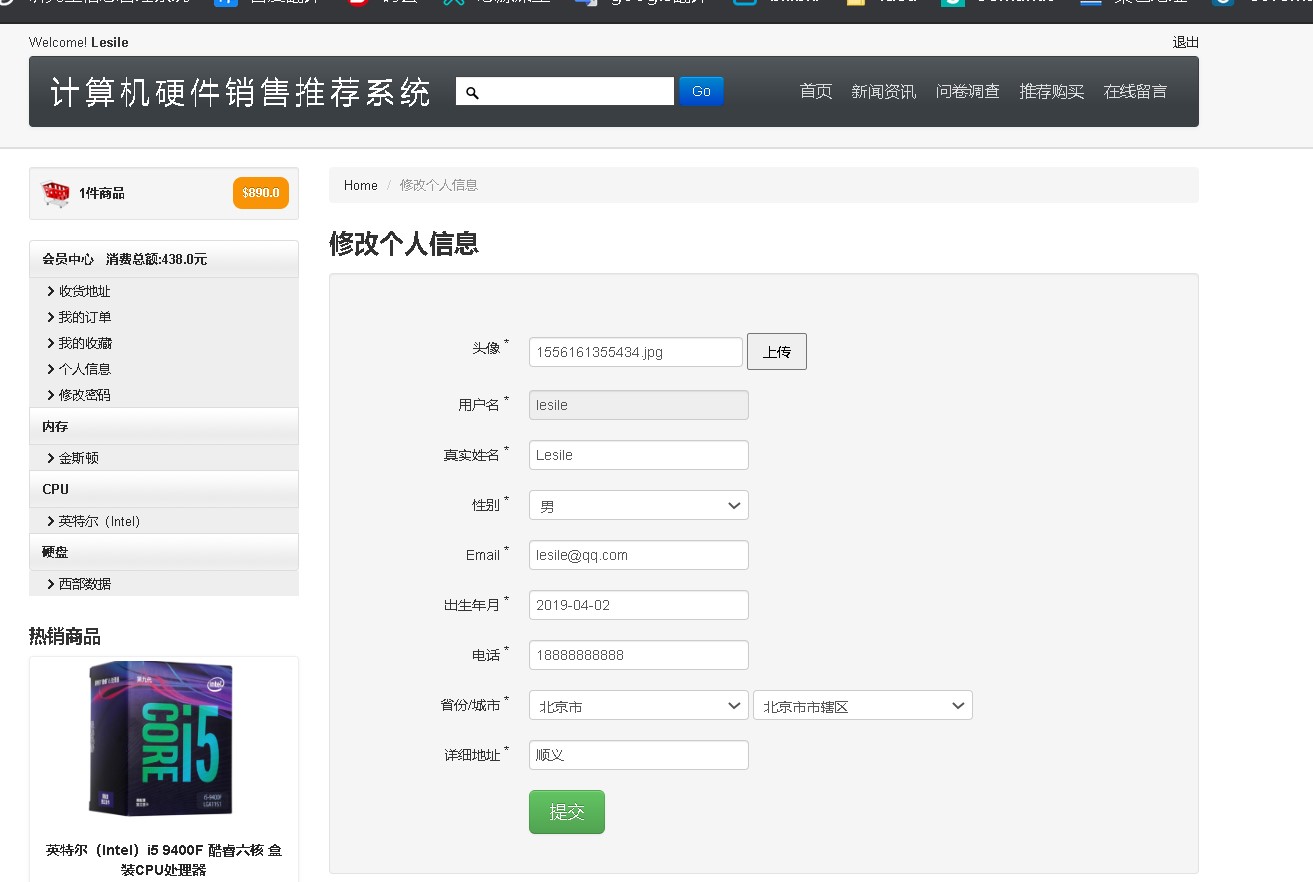
Task: Open the 英特尔 (Intel) CPU category
Action: [x=99, y=521]
